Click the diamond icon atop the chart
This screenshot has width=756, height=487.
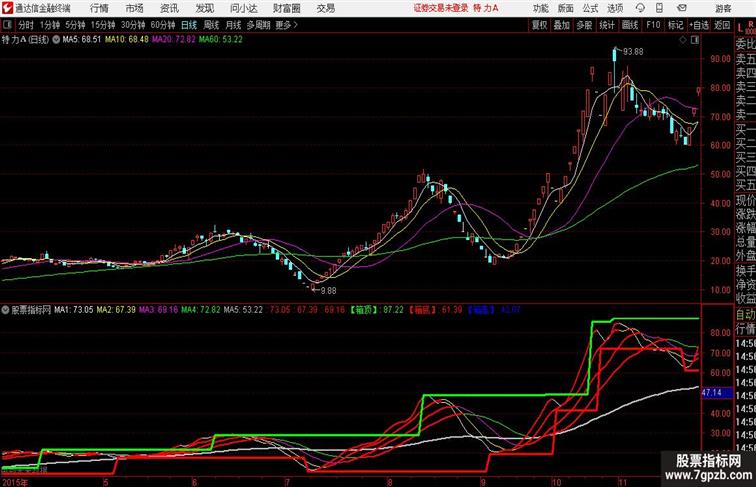(x=683, y=40)
